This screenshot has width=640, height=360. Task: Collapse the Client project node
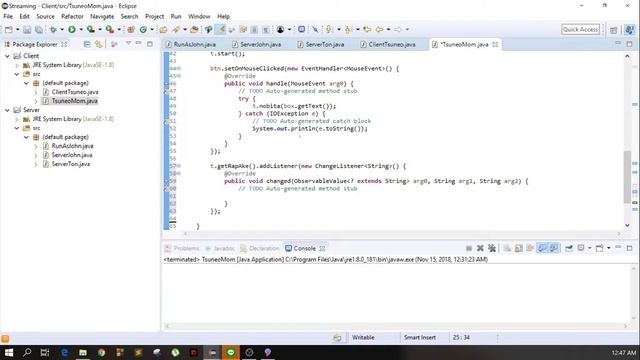click(x=7, y=56)
